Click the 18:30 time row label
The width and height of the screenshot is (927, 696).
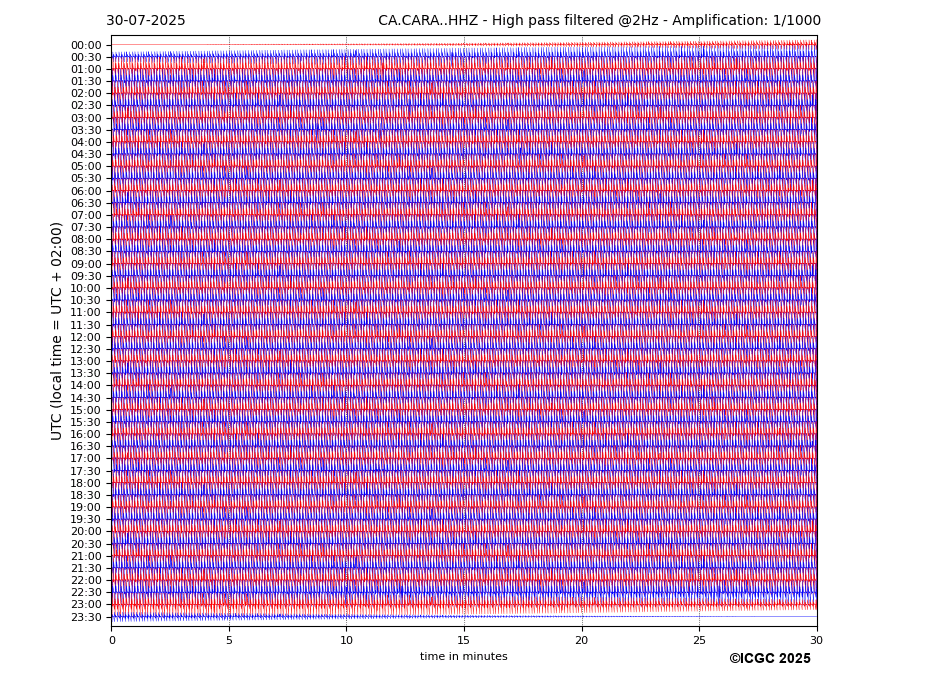[x=86, y=496]
